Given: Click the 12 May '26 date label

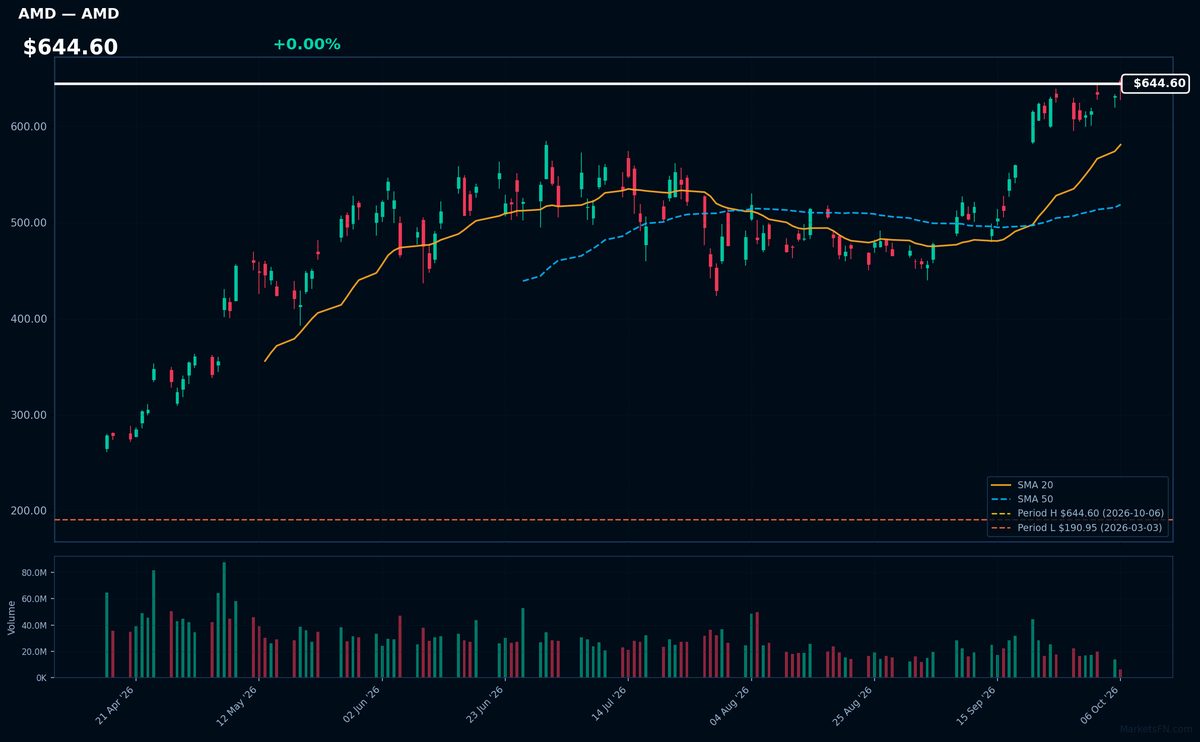Looking at the screenshot, I should click(239, 706).
